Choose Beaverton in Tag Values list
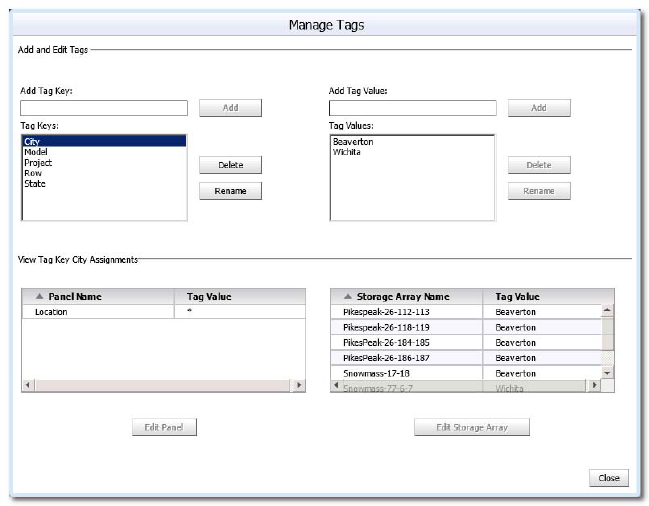The width and height of the screenshot is (649, 506). pyautogui.click(x=353, y=142)
